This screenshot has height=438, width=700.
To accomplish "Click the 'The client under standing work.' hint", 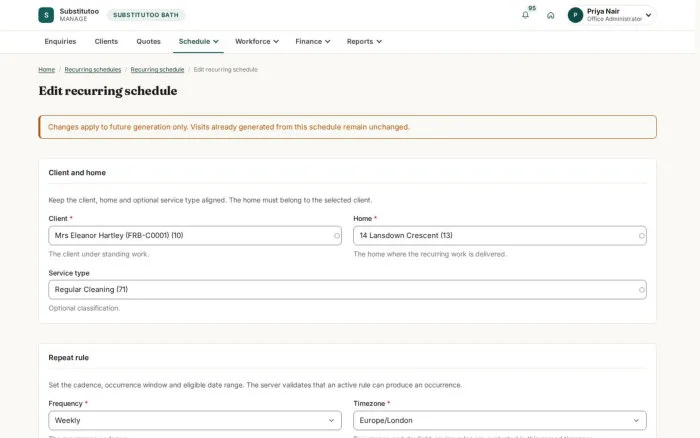I will pyautogui.click(x=99, y=254).
